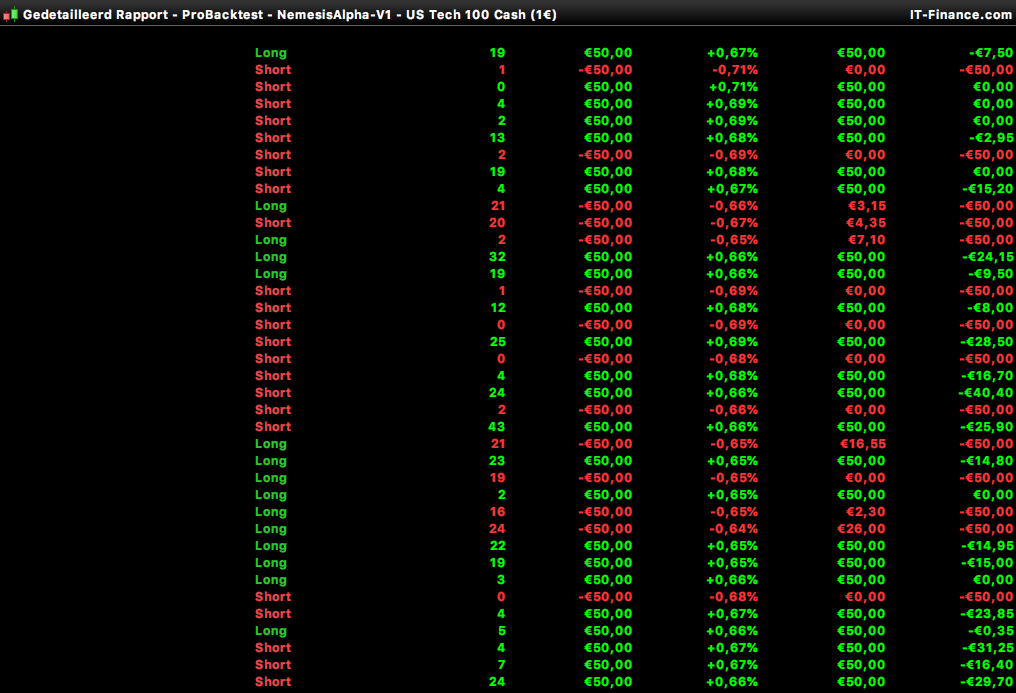Select the -0,71% performance cell
Image resolution: width=1016 pixels, height=693 pixels.
click(735, 70)
